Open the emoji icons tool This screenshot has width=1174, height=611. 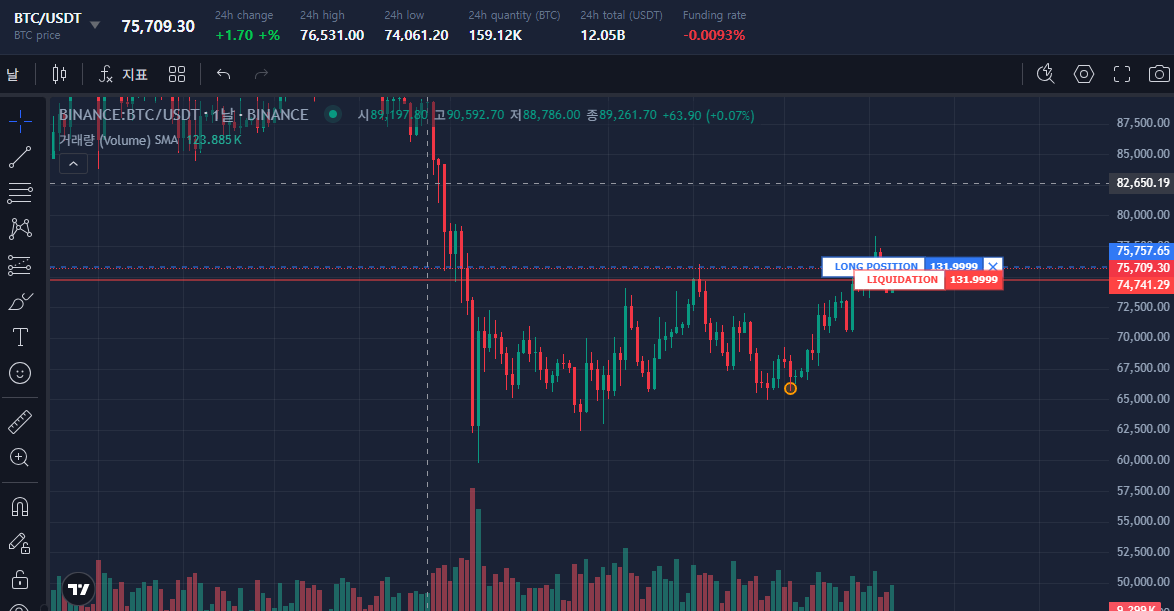pyautogui.click(x=20, y=373)
